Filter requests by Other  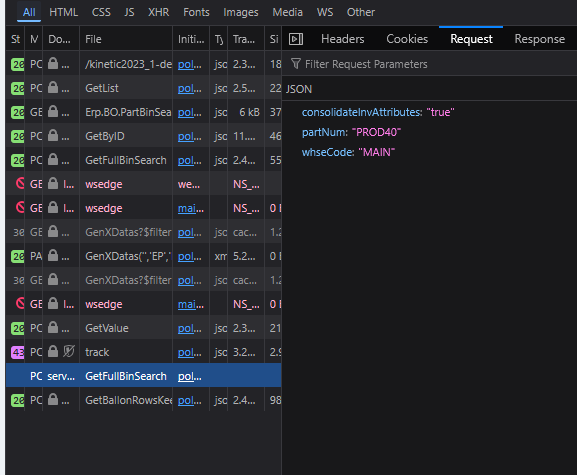click(361, 12)
